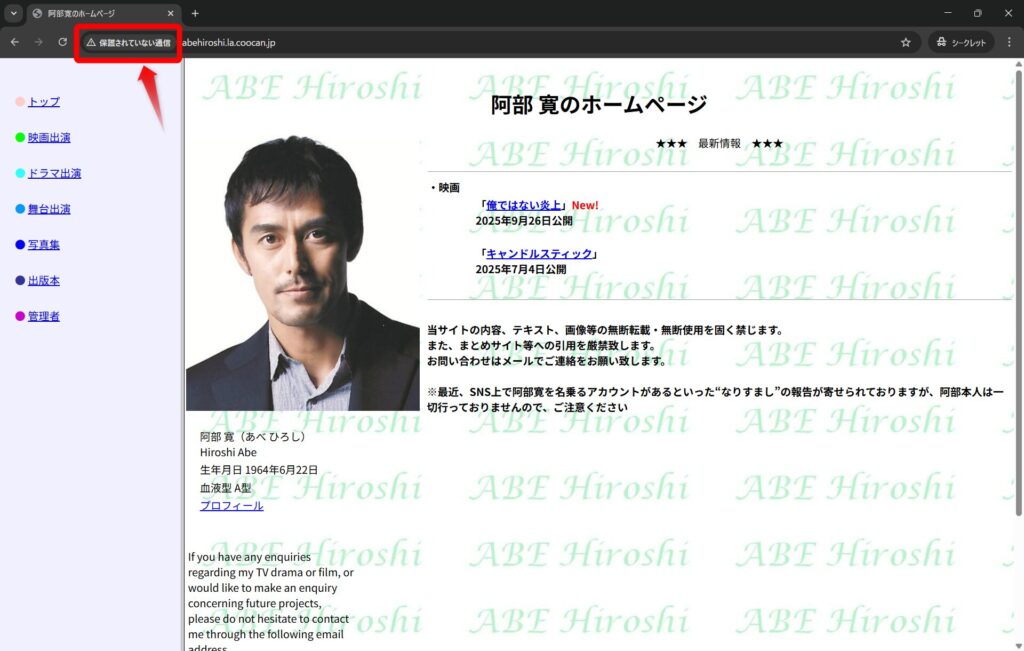Click the Hiroshi Abe name text
Image resolution: width=1024 pixels, height=651 pixels.
[229, 453]
